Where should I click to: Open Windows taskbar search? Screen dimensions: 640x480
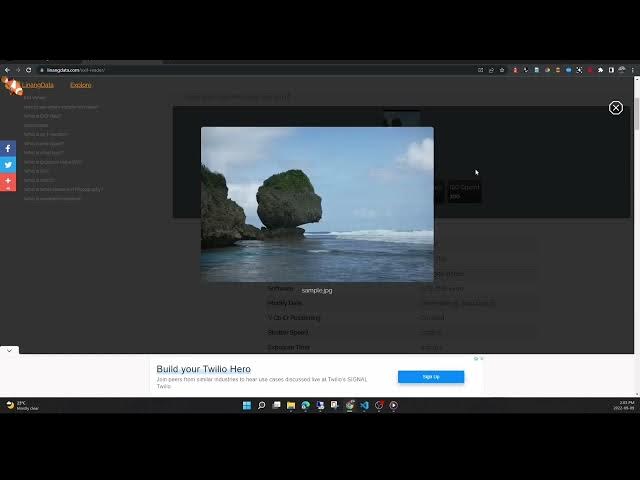click(262, 405)
